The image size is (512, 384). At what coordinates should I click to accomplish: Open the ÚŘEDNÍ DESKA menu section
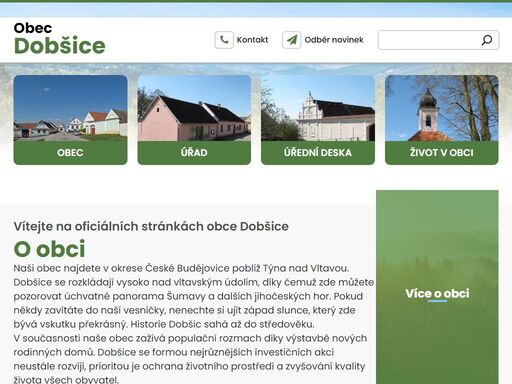pos(318,153)
